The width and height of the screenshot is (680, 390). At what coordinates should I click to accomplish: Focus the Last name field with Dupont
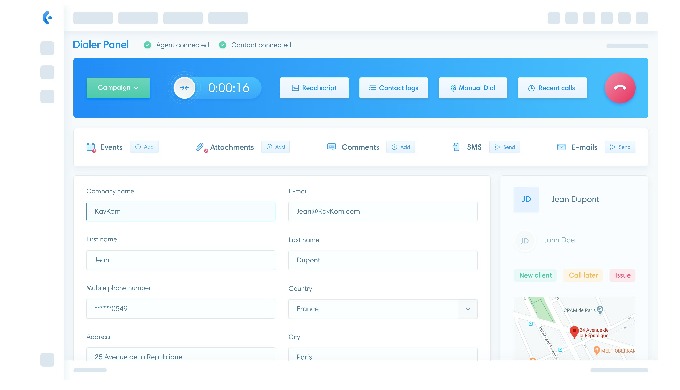[383, 260]
